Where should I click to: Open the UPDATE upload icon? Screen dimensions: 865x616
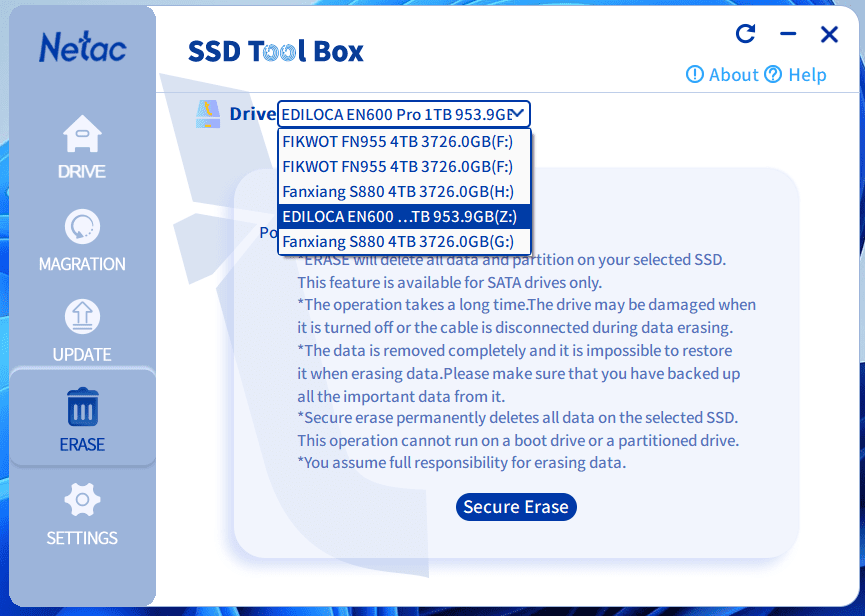82,317
